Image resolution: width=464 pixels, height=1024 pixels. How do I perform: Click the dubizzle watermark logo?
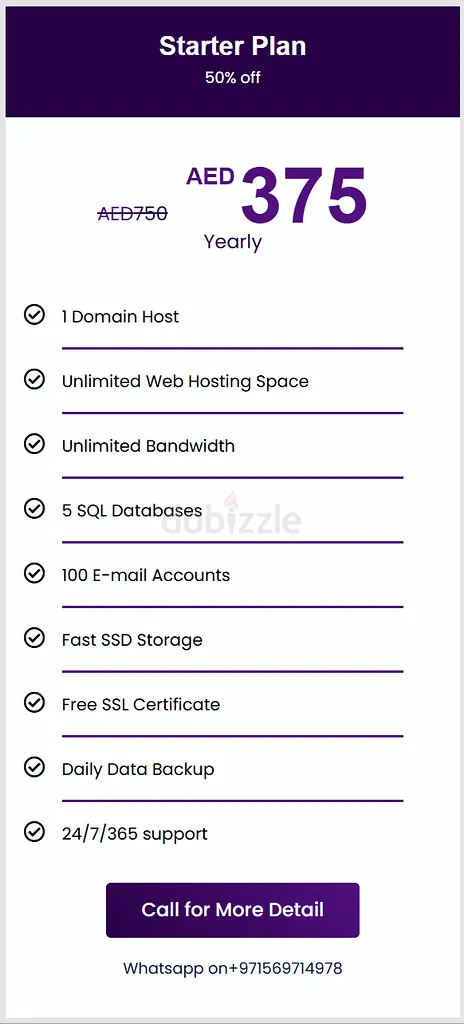point(232,517)
